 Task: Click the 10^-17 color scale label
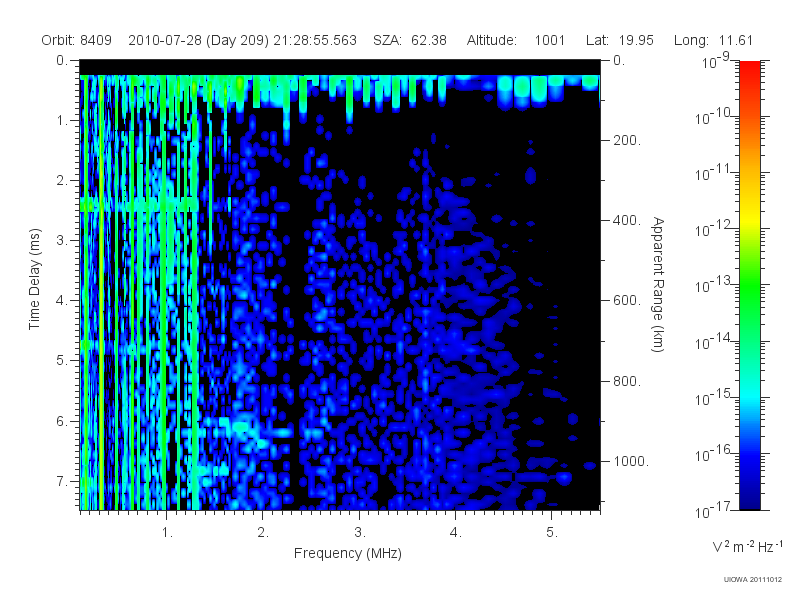tap(712, 510)
